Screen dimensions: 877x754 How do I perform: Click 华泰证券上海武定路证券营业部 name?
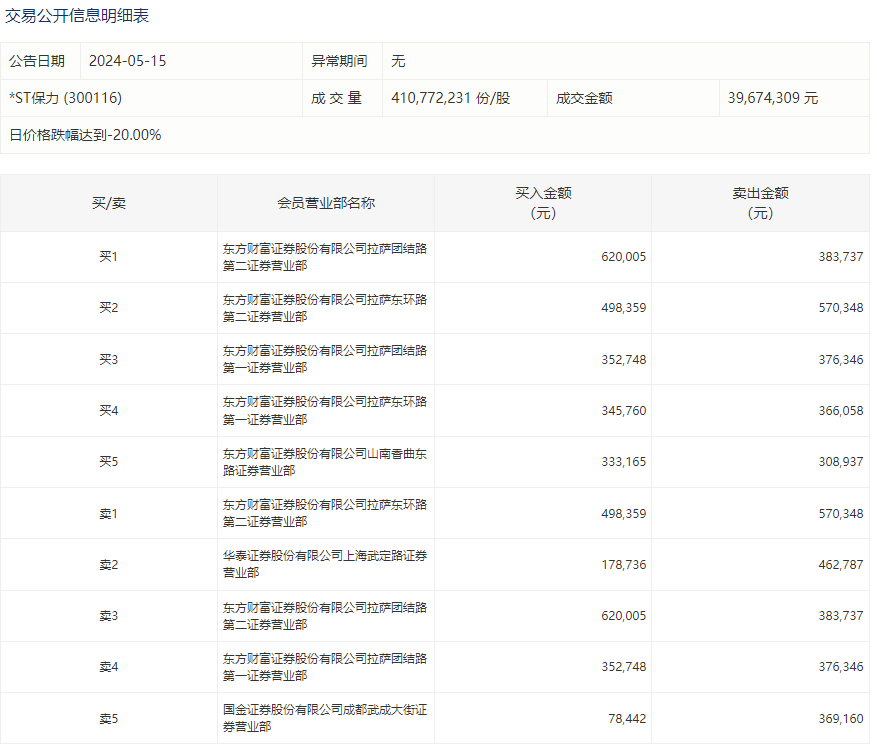(x=326, y=564)
